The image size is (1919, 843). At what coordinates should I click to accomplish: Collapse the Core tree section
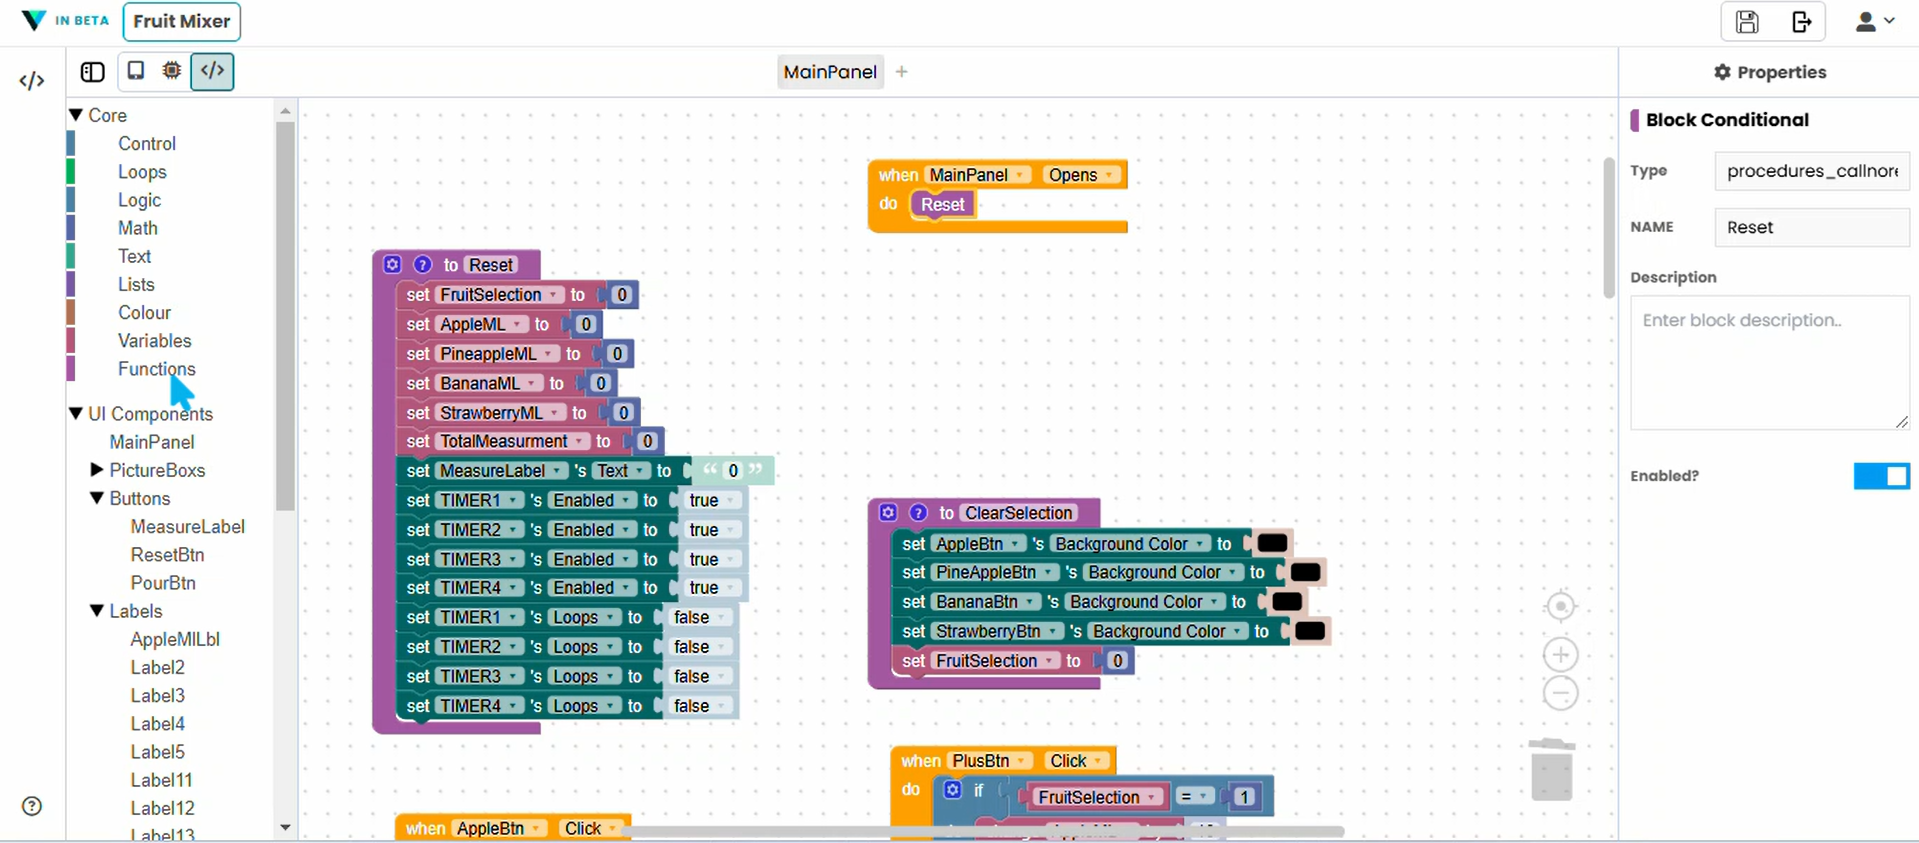76,115
